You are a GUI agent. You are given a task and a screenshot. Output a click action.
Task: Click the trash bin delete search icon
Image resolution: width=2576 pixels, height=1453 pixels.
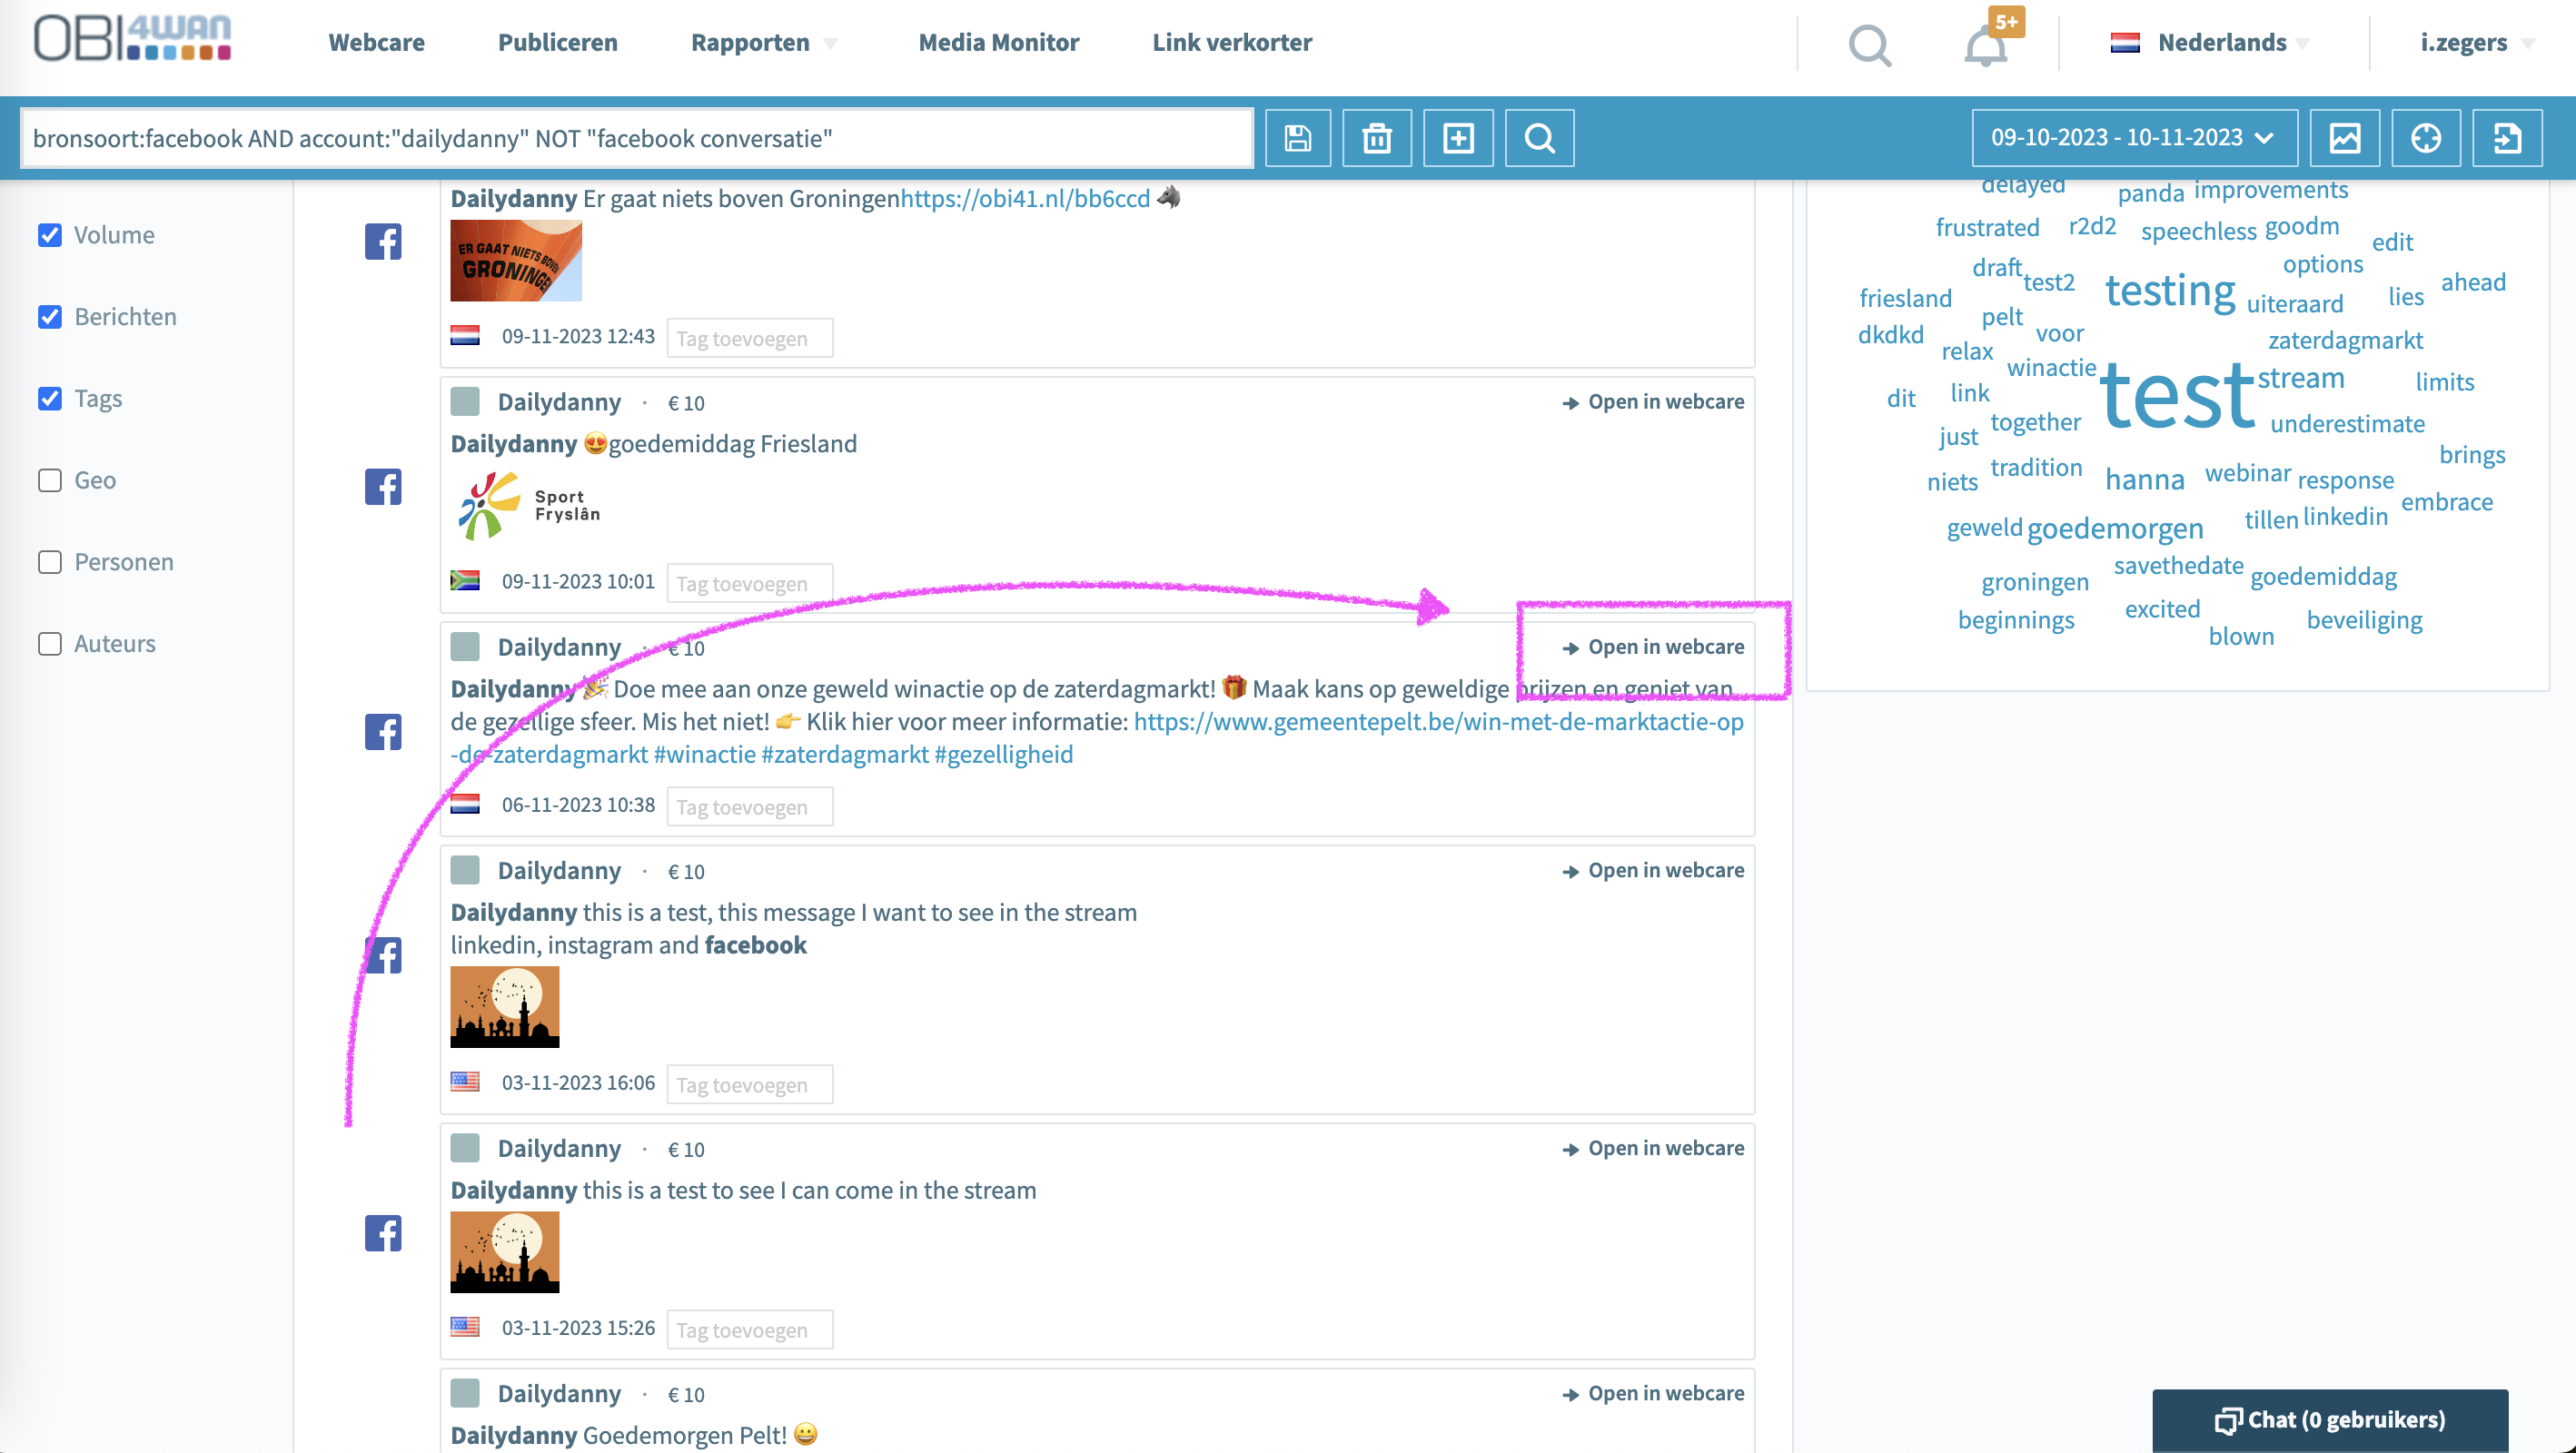(1377, 138)
